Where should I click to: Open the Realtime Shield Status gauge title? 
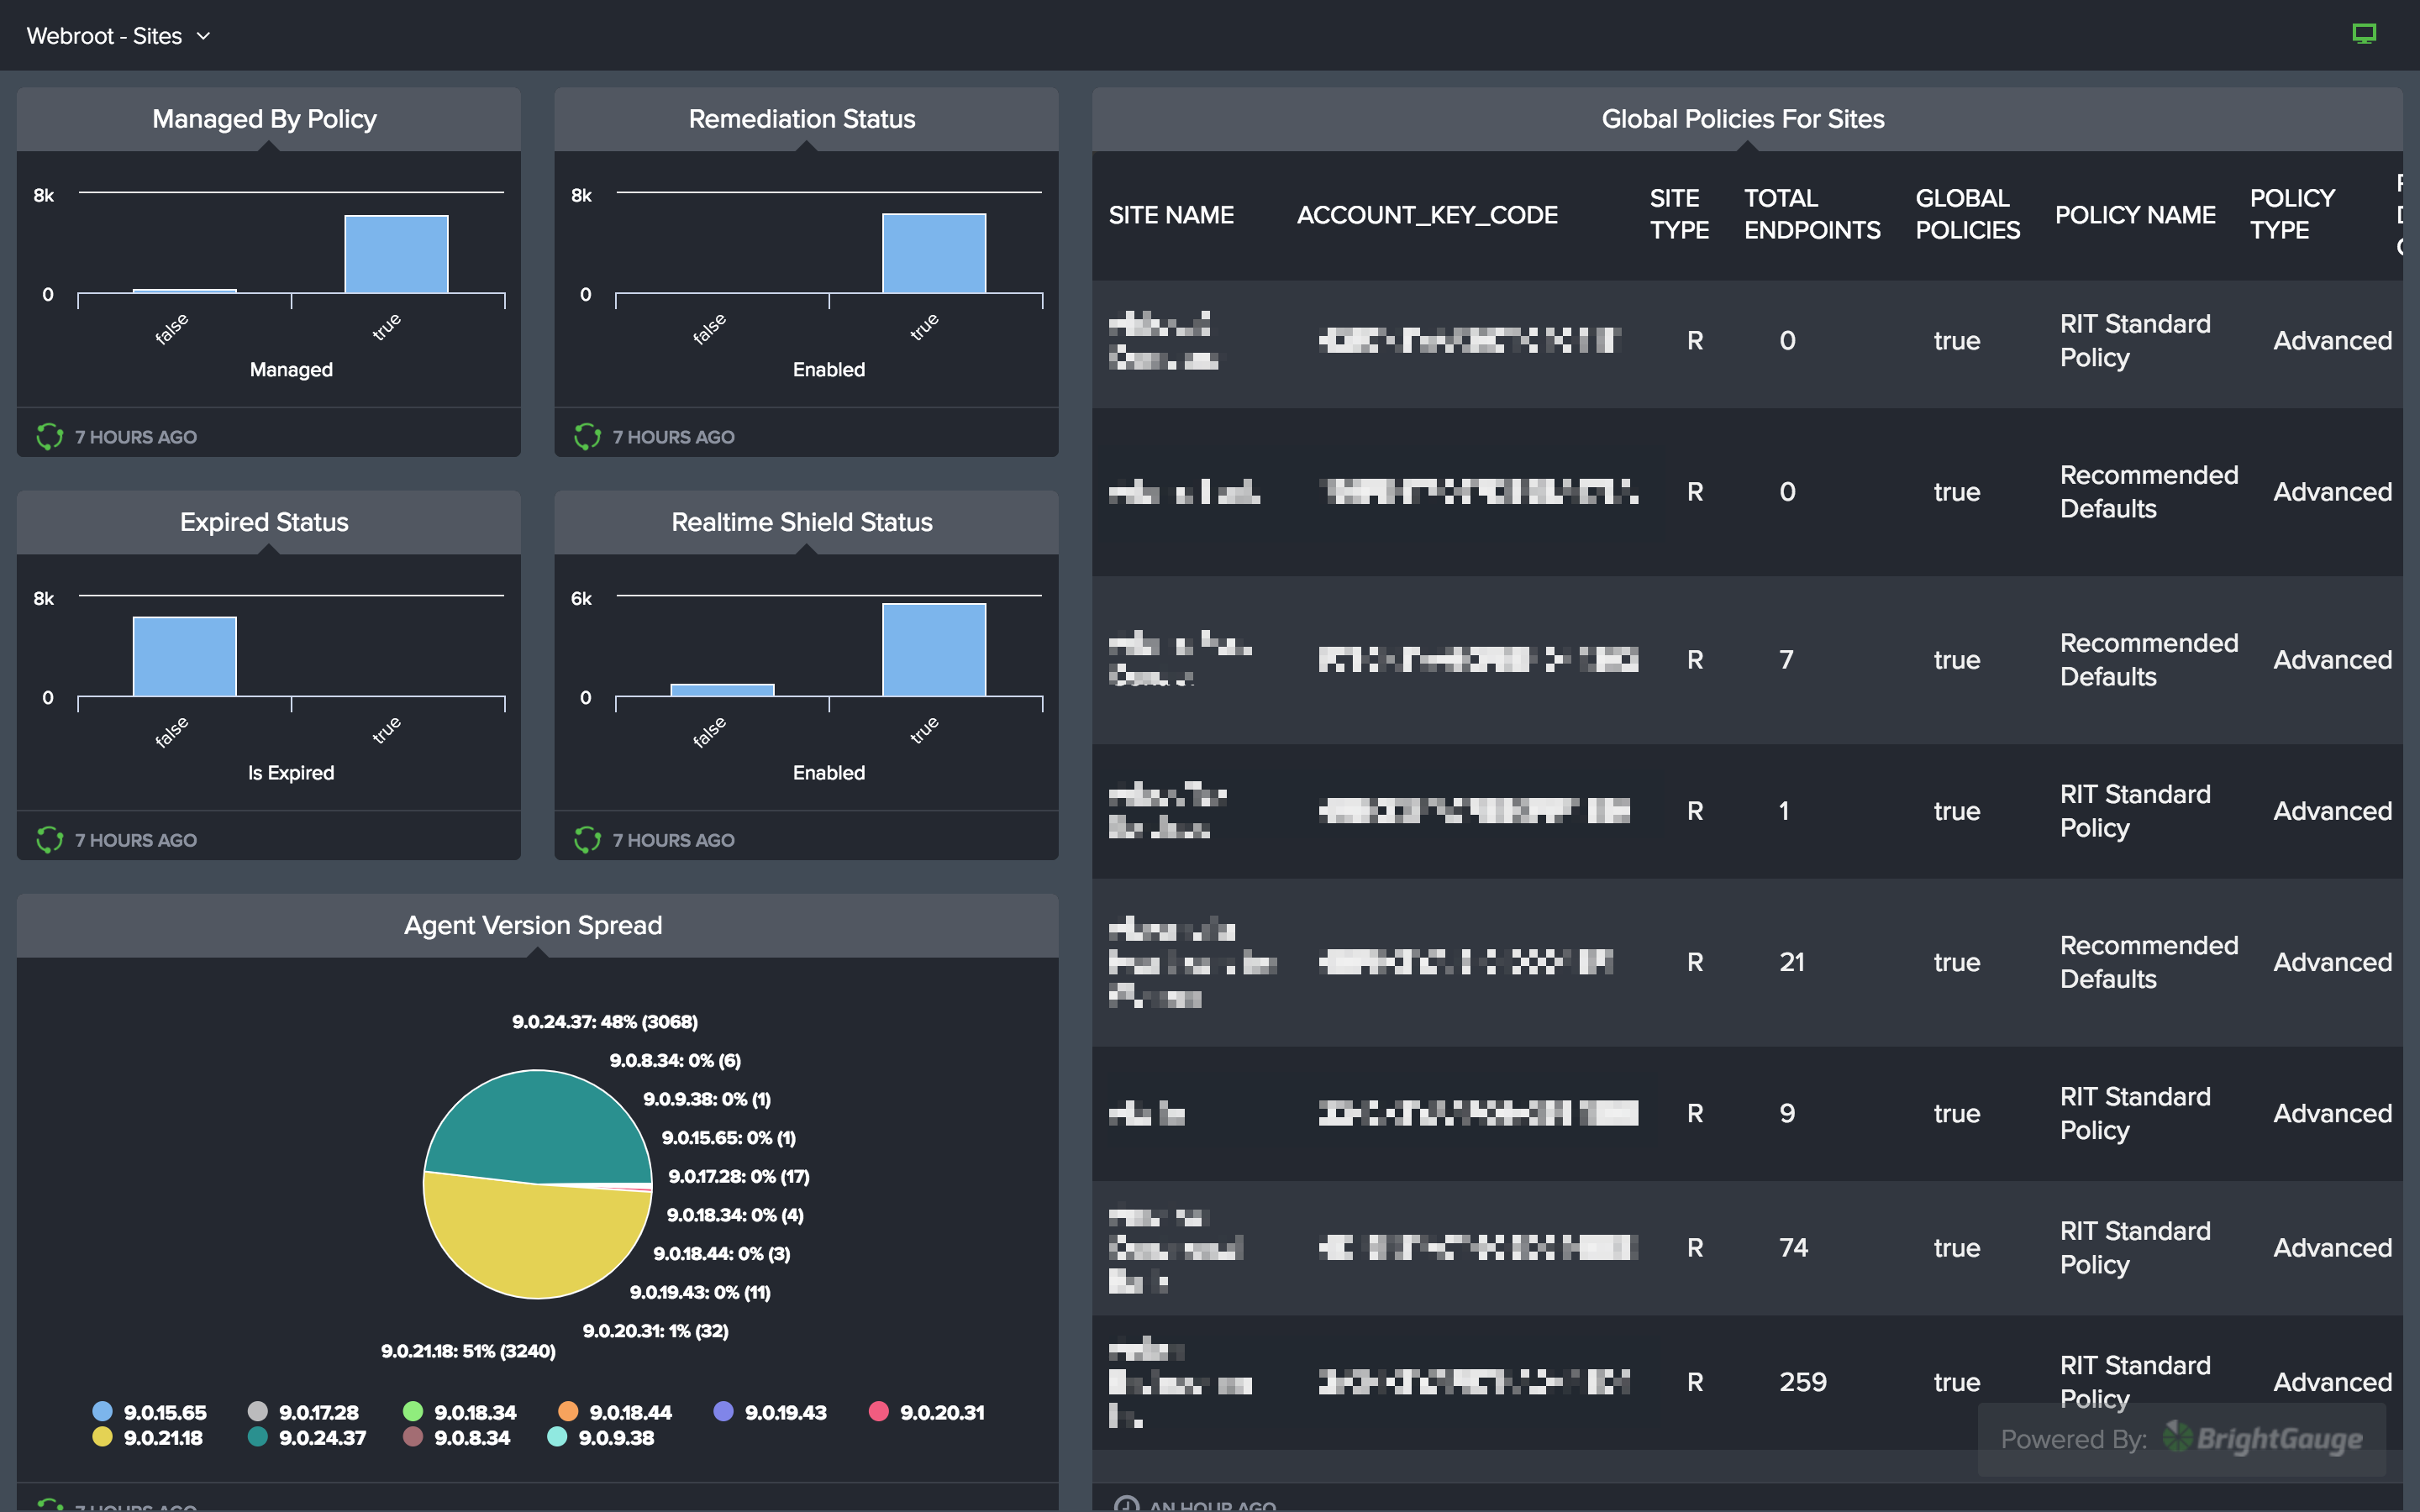pos(802,522)
